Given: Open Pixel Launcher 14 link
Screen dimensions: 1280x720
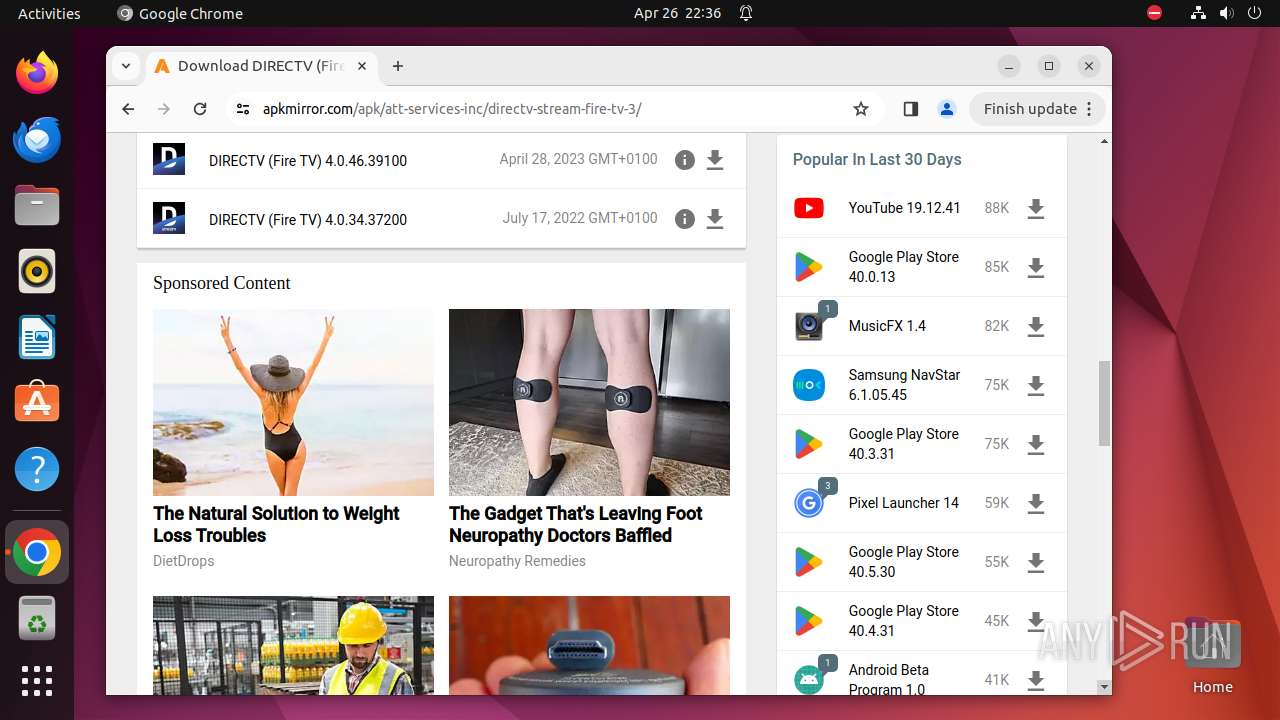Looking at the screenshot, I should pyautogui.click(x=903, y=503).
